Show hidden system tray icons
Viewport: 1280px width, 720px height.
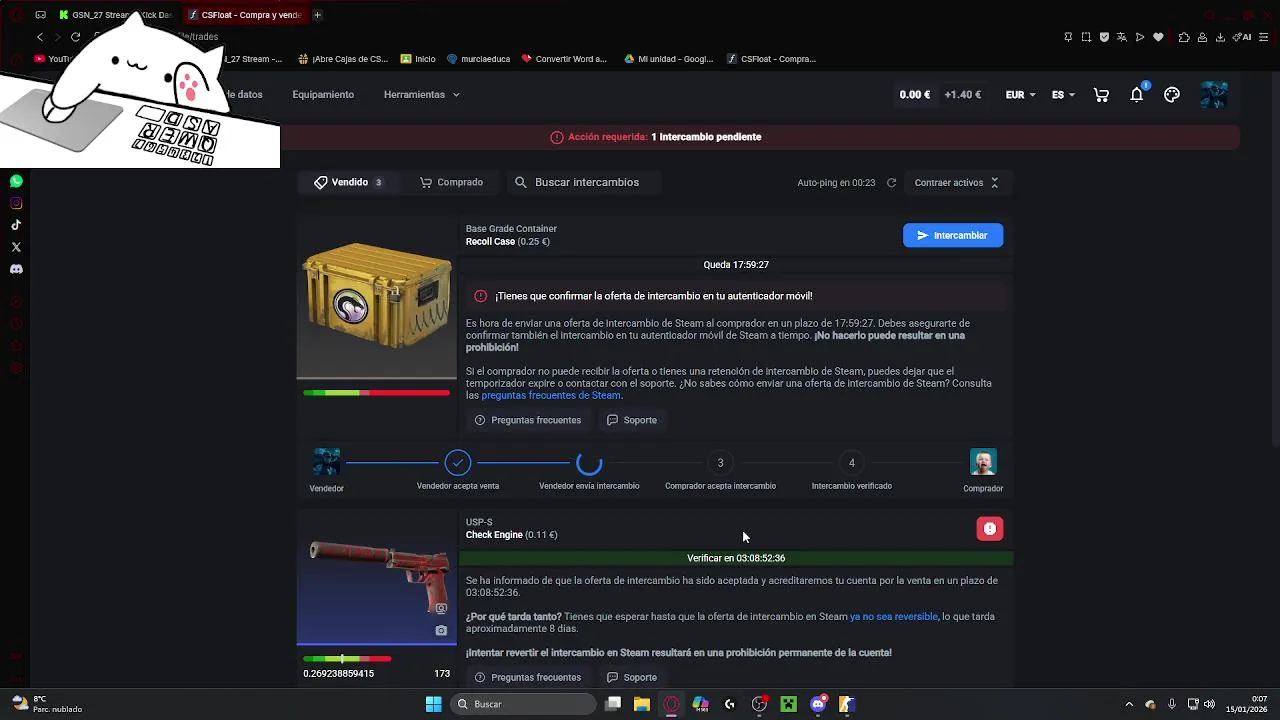point(1129,704)
